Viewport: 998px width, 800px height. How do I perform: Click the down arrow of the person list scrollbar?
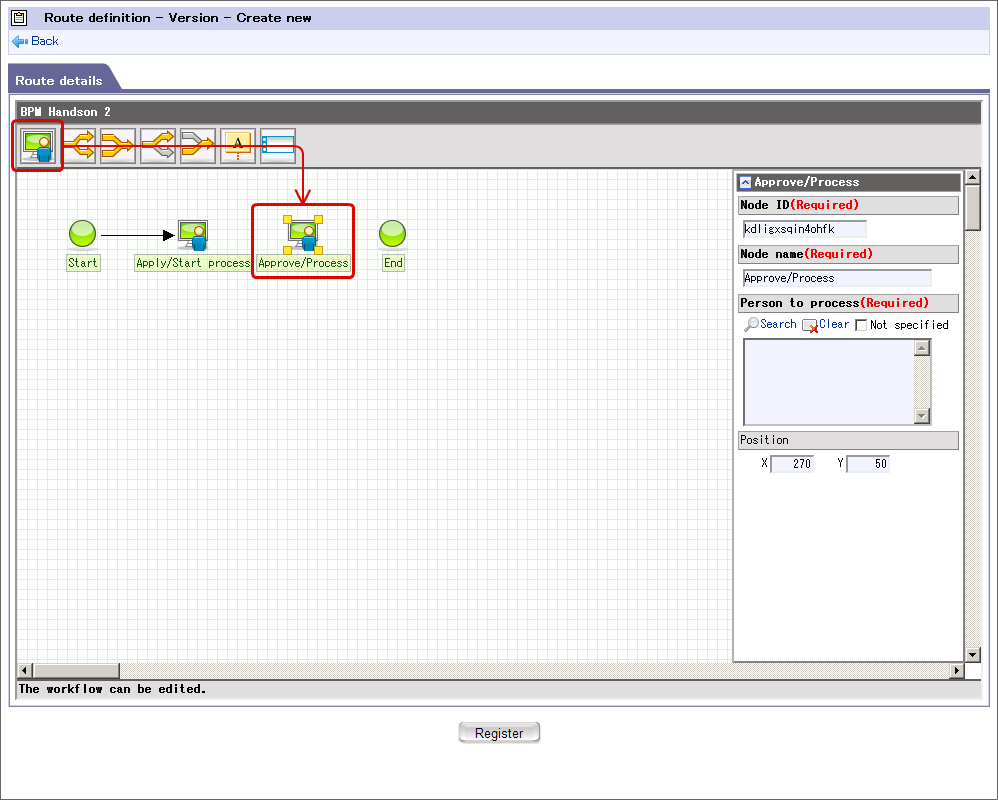pyautogui.click(x=922, y=416)
